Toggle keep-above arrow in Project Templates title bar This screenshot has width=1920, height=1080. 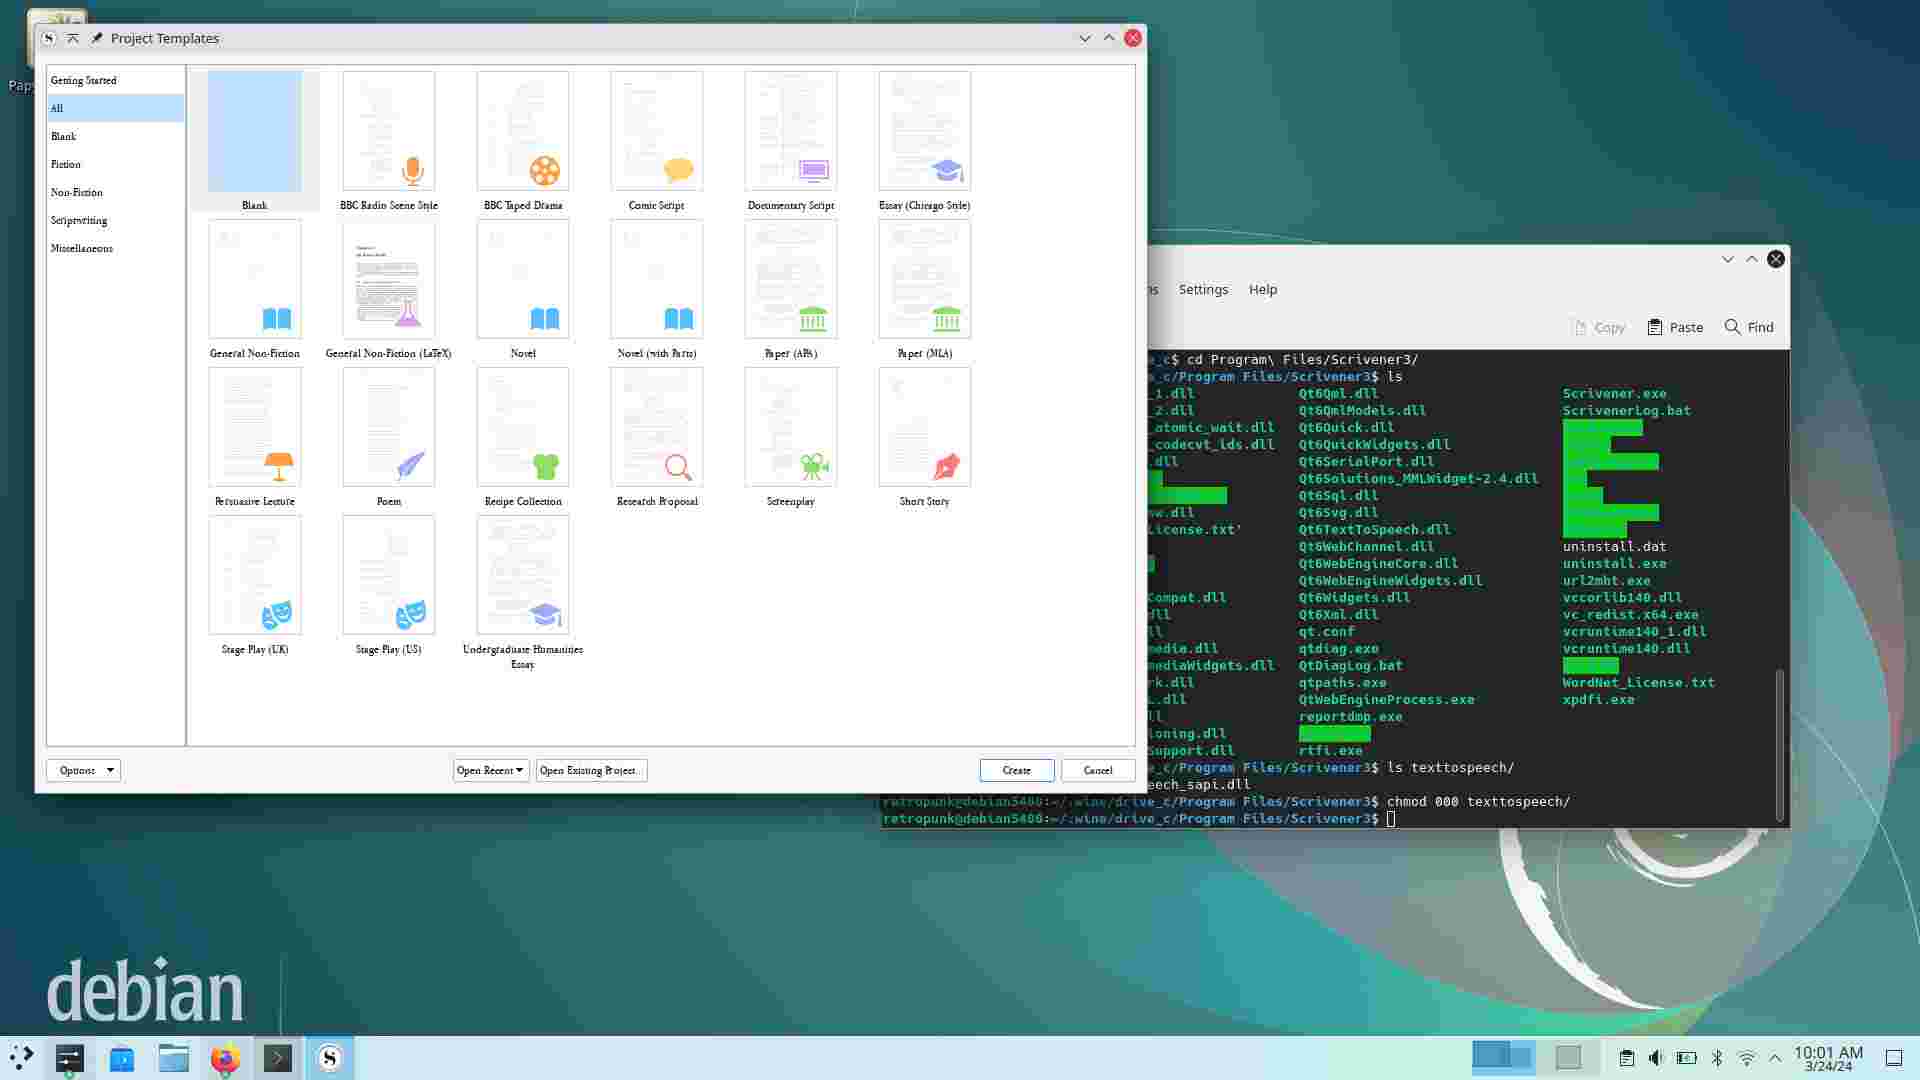pyautogui.click(x=73, y=38)
